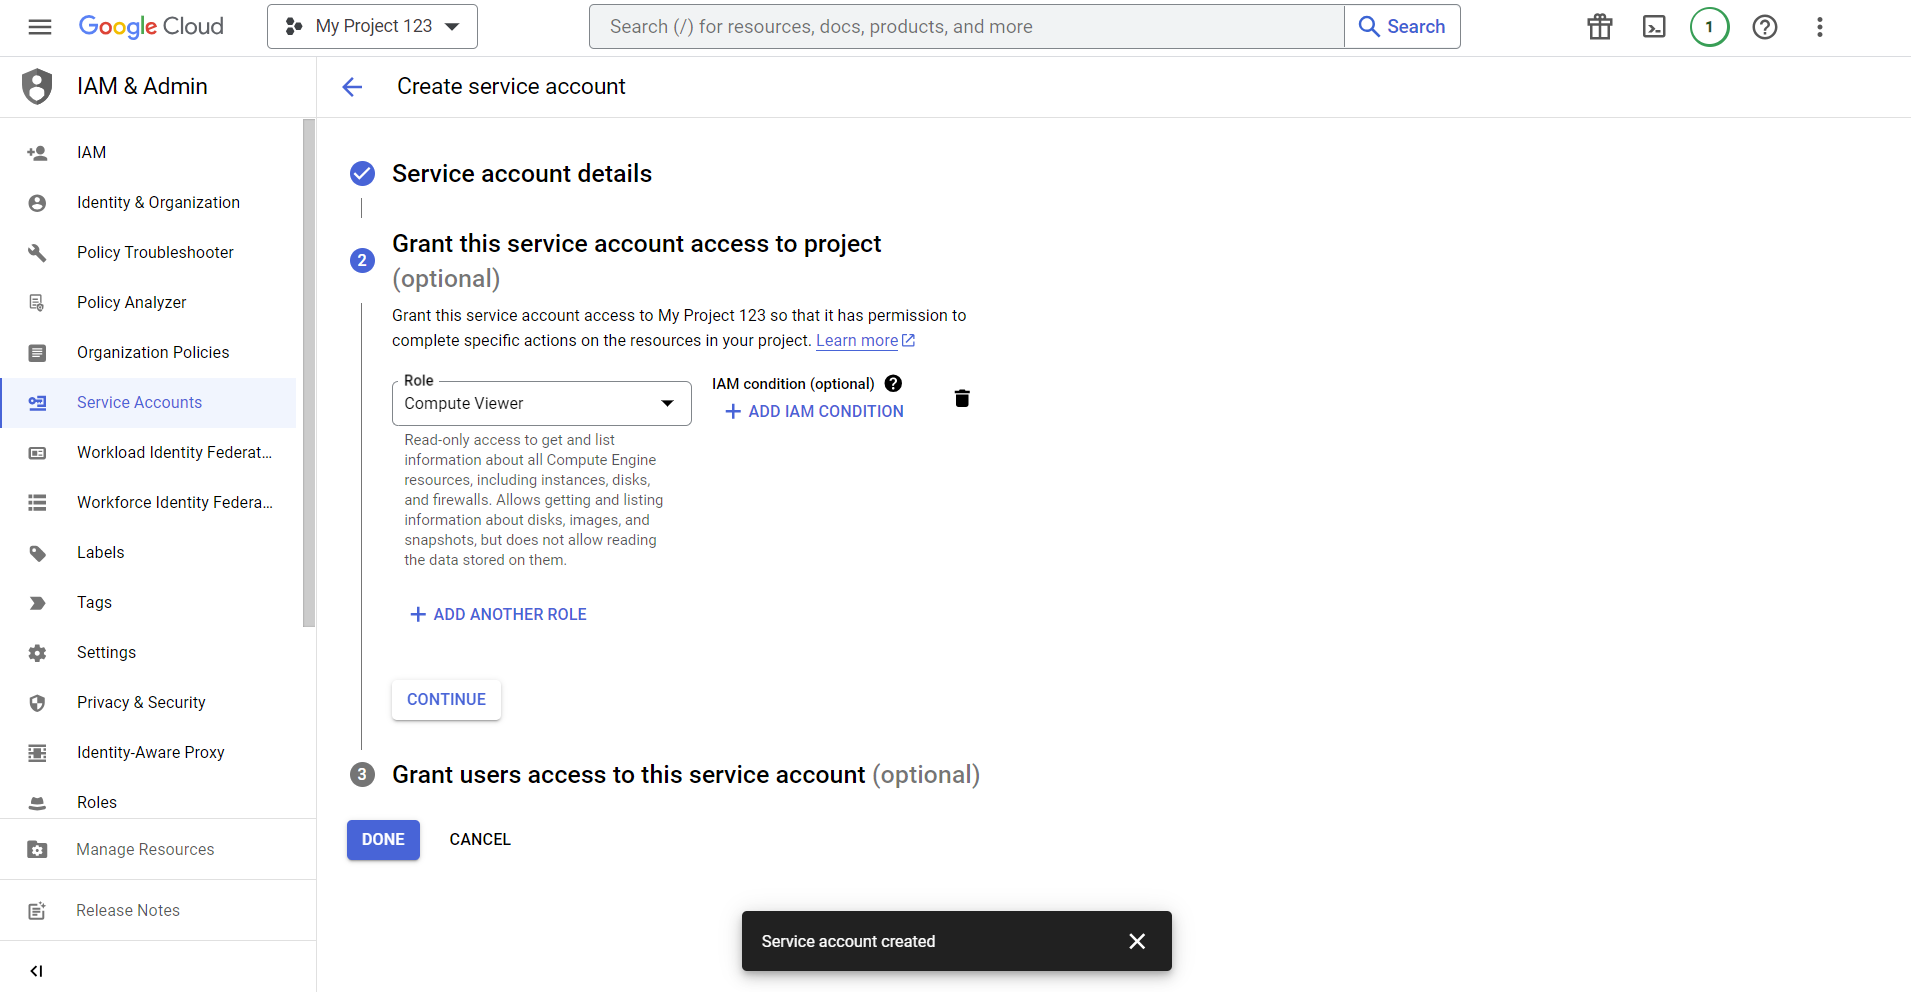Click the Release Notes icon
This screenshot has width=1911, height=992.
point(37,911)
